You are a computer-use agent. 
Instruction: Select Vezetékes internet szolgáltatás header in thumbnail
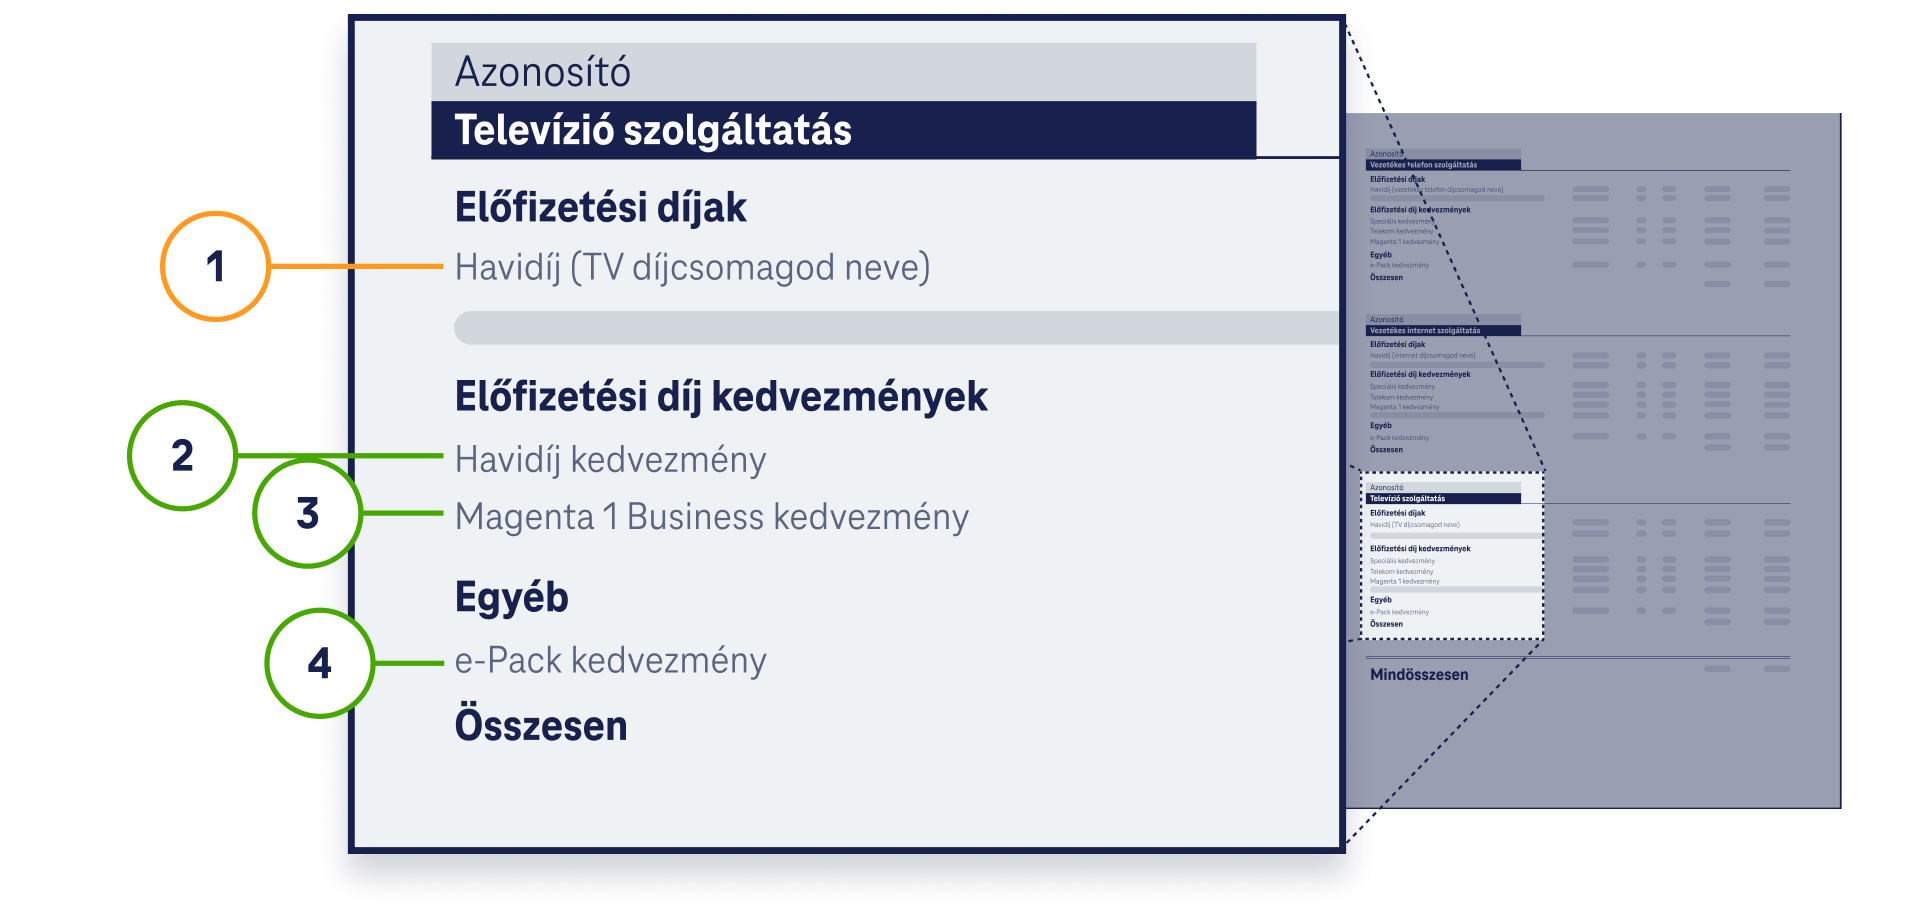(1425, 330)
